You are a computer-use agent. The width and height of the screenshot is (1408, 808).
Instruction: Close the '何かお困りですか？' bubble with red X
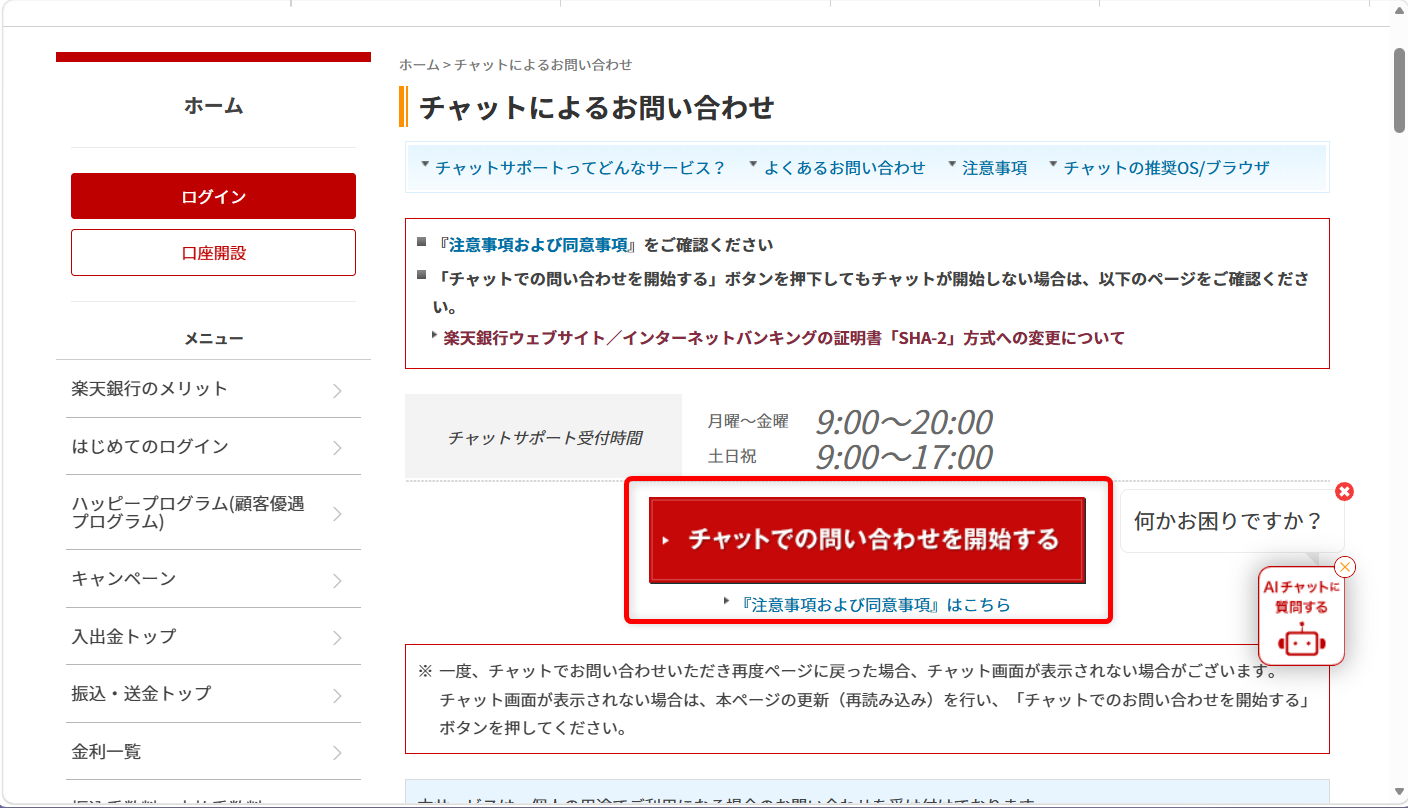tap(1345, 491)
